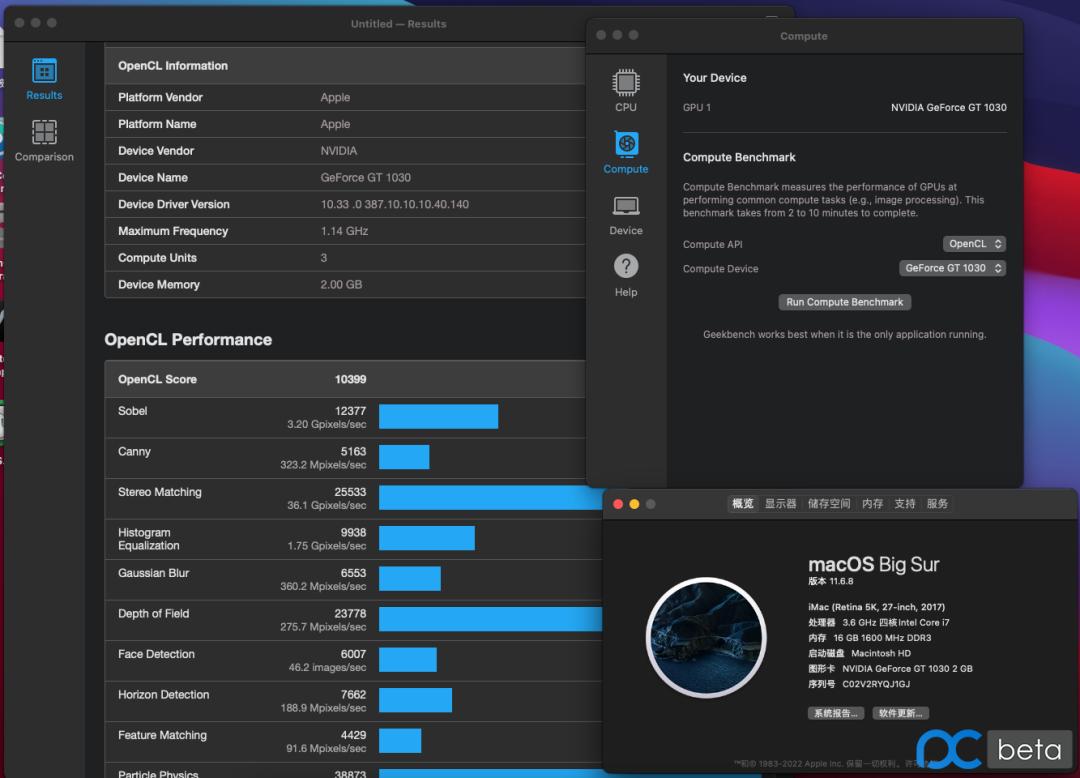Open the 支持 tab
1080x778 pixels.
[905, 504]
